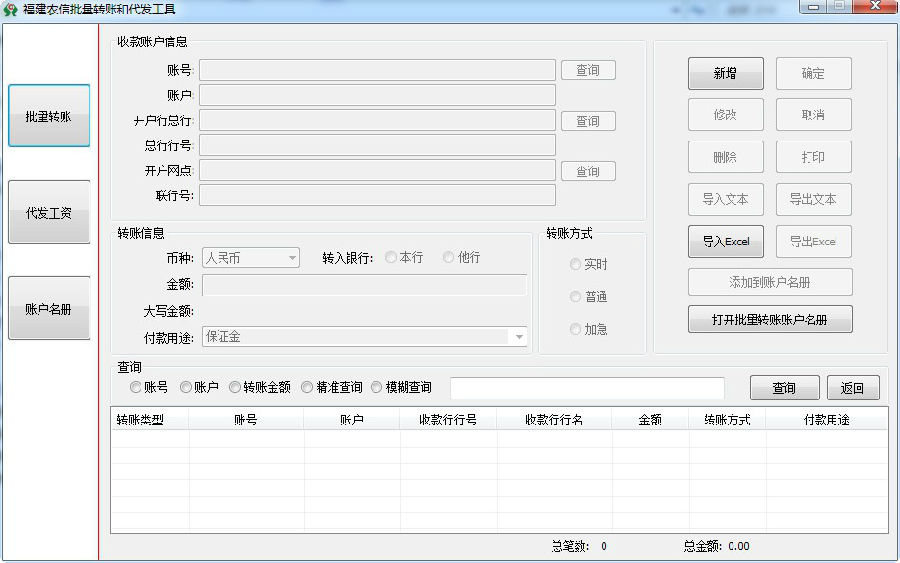Open the 币种 人民币 dropdown
The height and width of the screenshot is (563, 900).
pos(251,258)
